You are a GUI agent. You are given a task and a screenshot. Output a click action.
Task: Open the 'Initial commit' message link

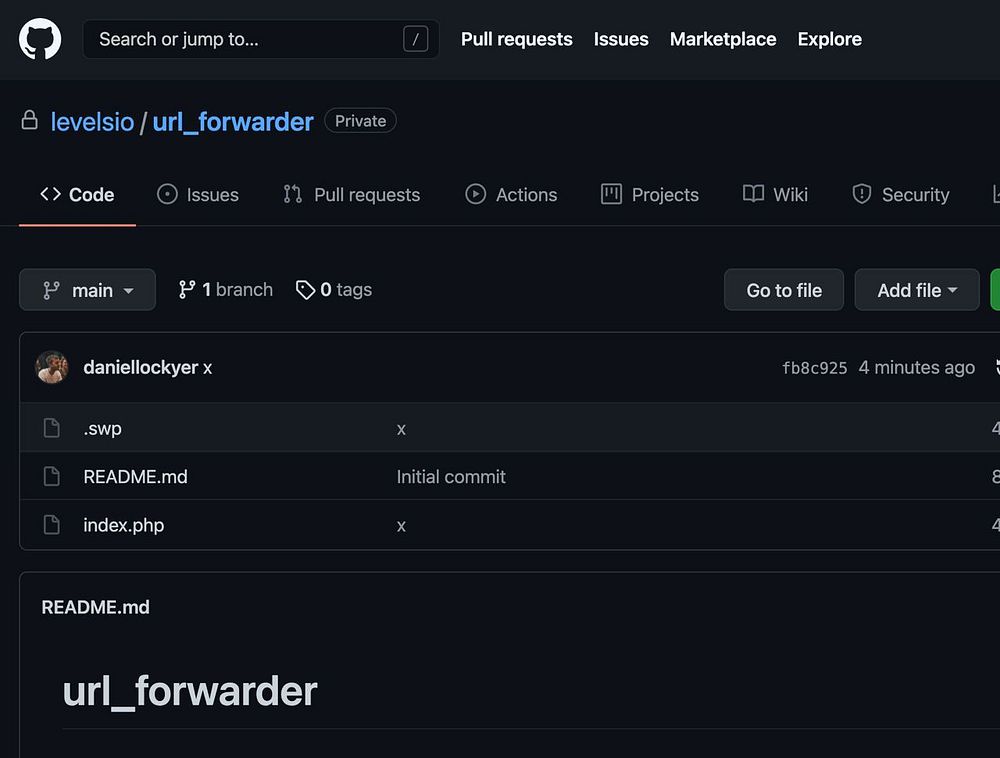(451, 477)
